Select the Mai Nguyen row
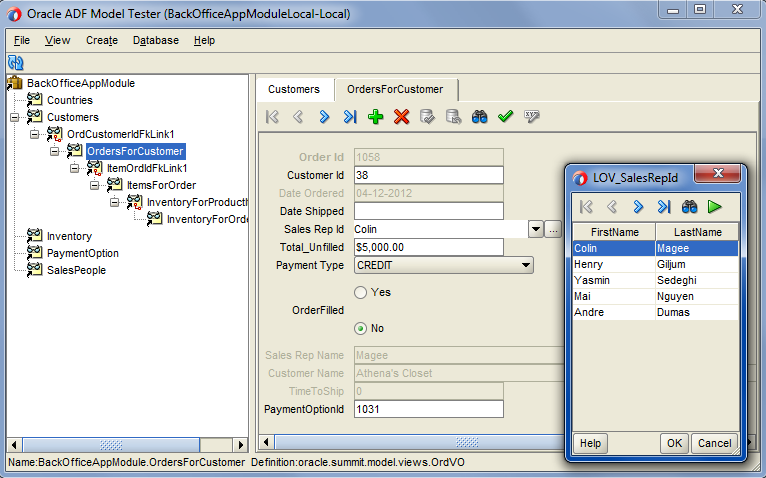Screen dimensions: 766x478 click(656, 296)
